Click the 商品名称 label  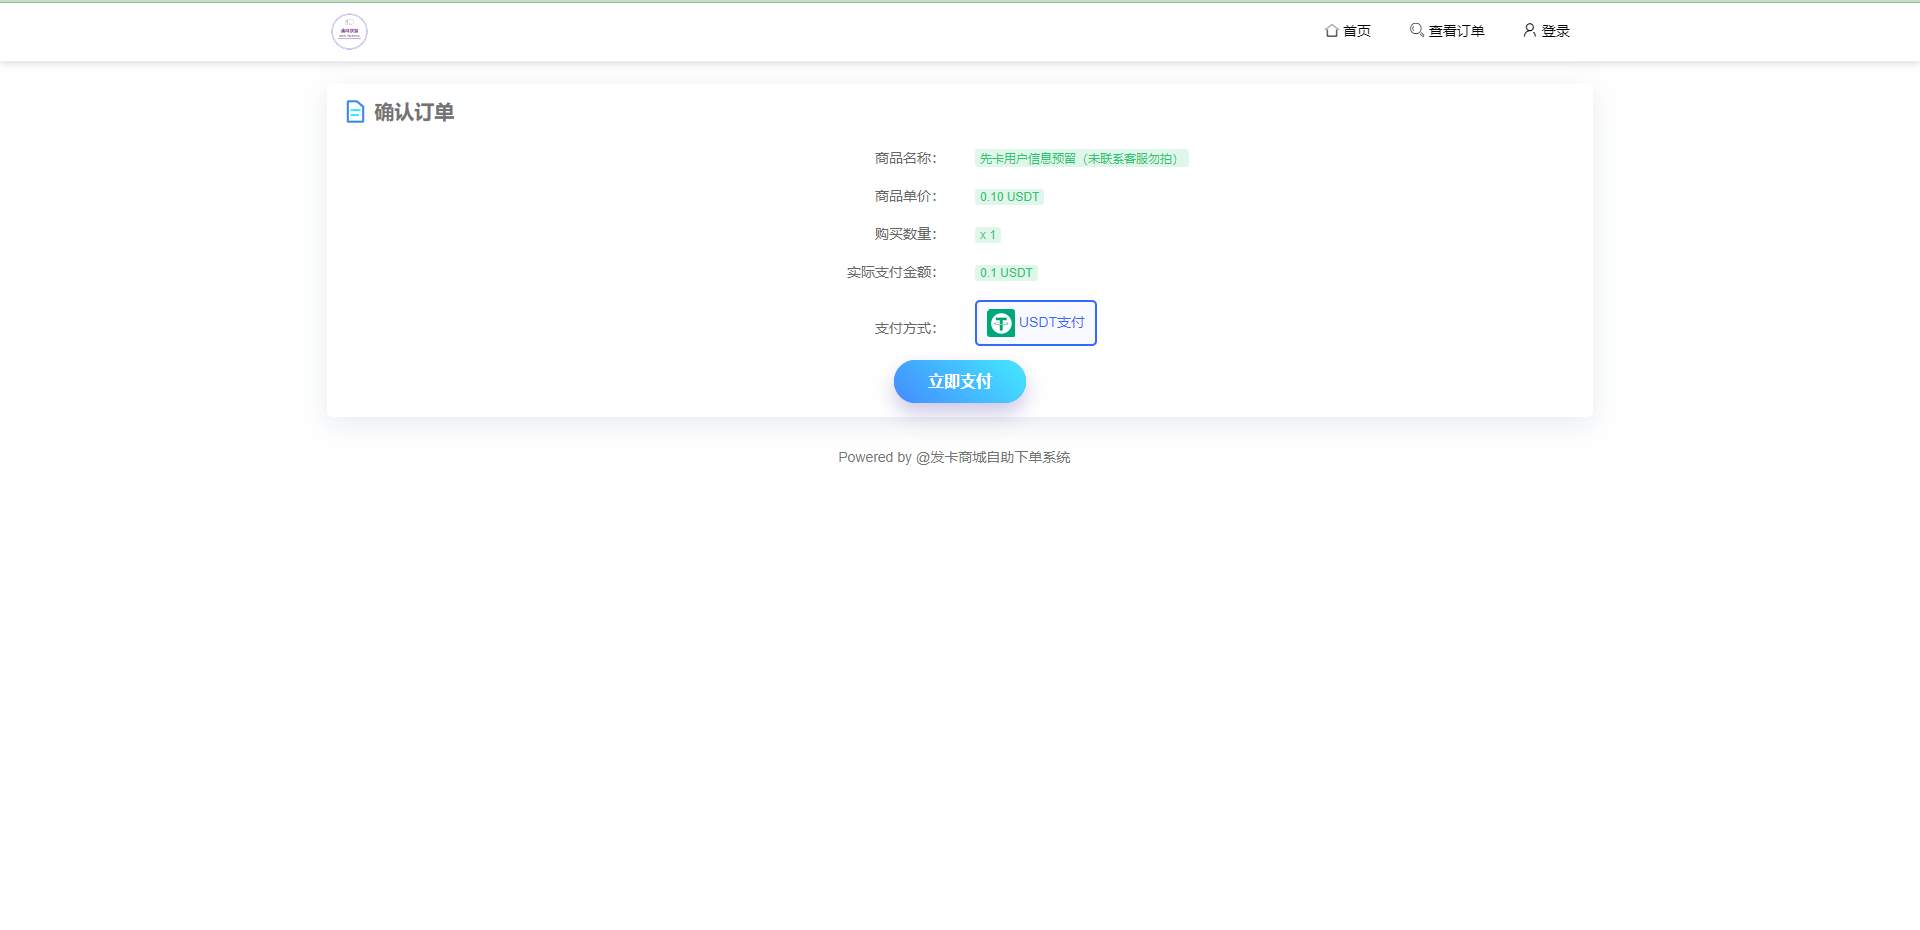[905, 158]
